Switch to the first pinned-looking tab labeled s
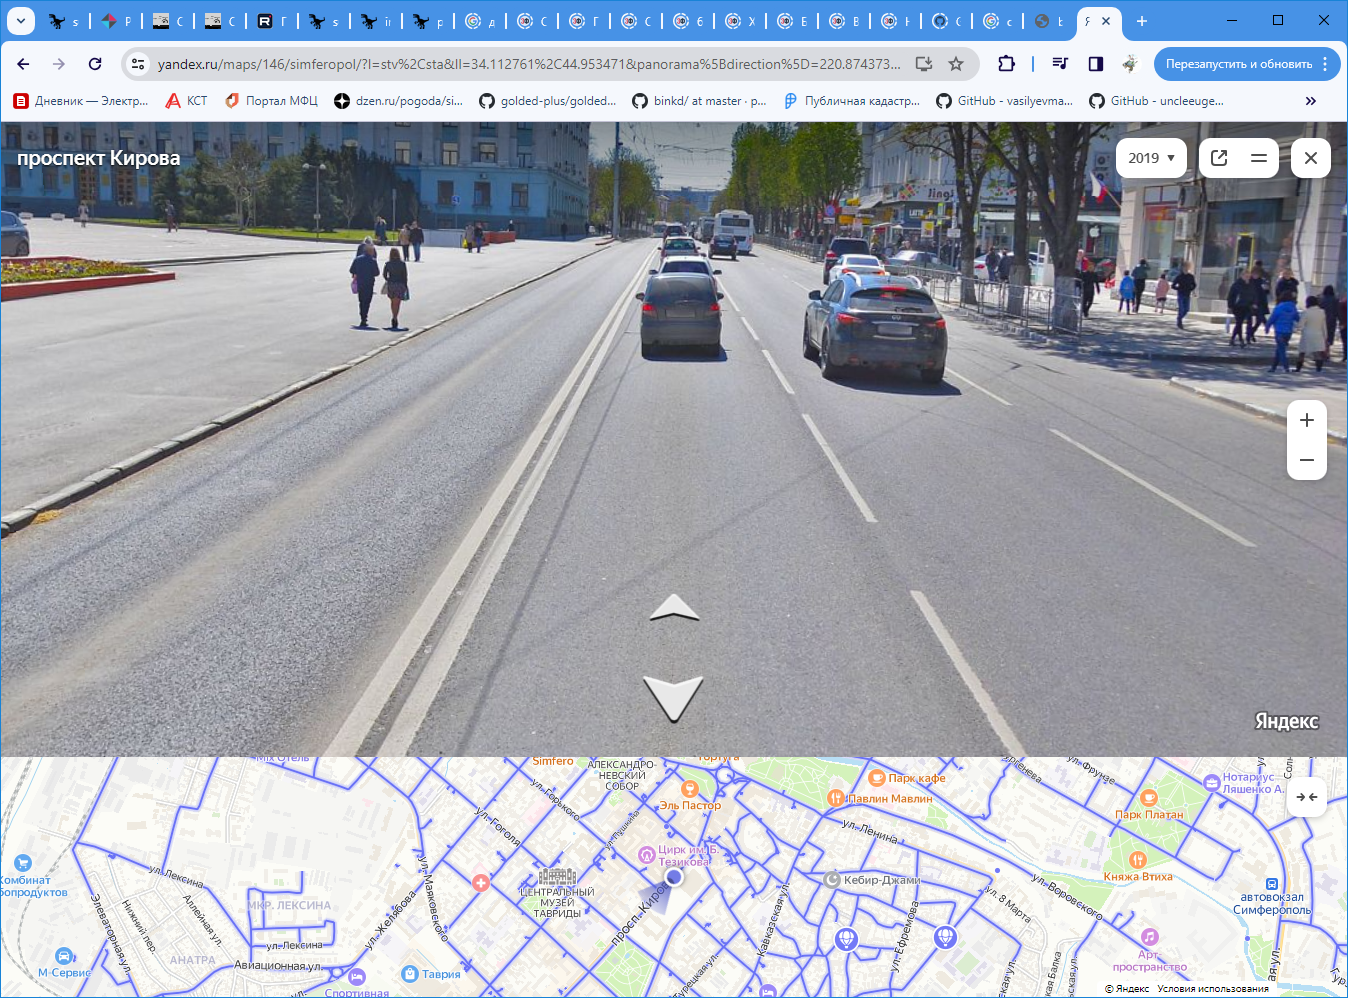1348x998 pixels. pyautogui.click(x=64, y=21)
